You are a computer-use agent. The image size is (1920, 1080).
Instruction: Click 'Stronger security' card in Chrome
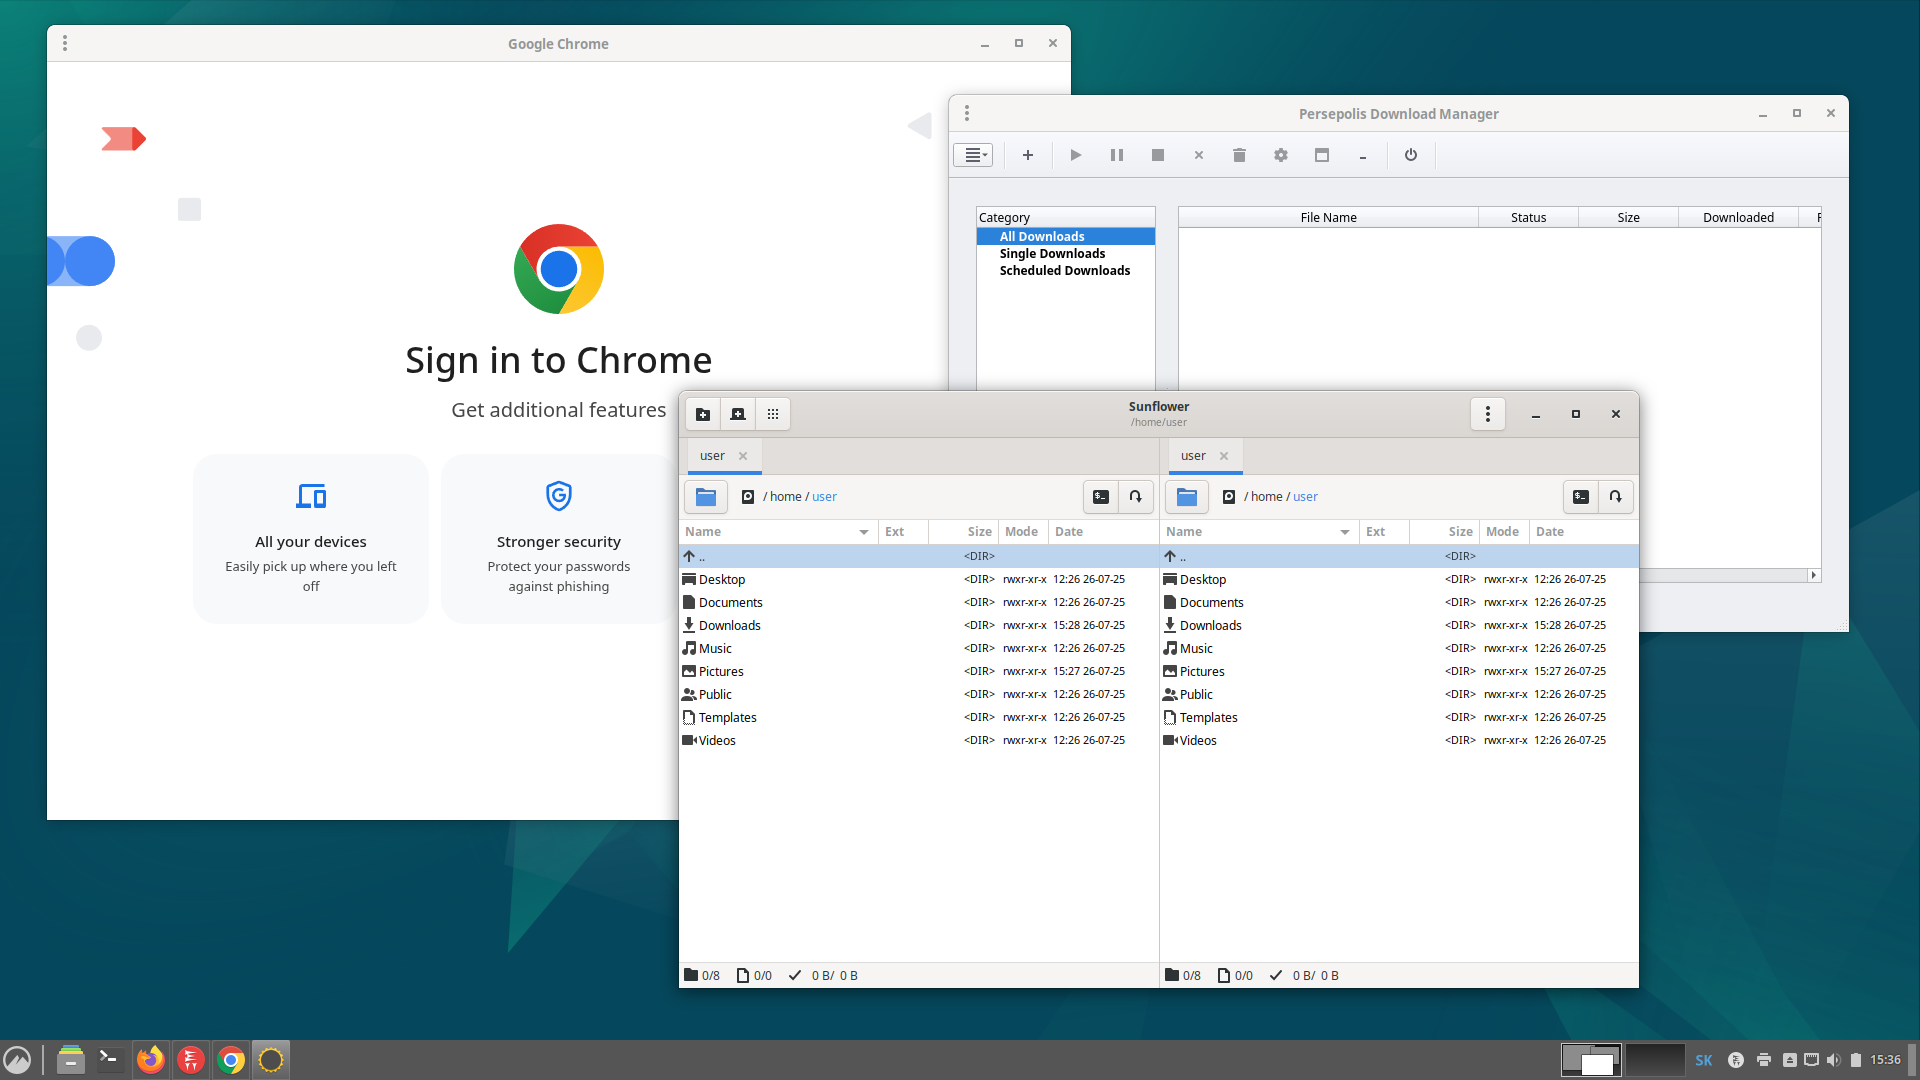coord(559,539)
